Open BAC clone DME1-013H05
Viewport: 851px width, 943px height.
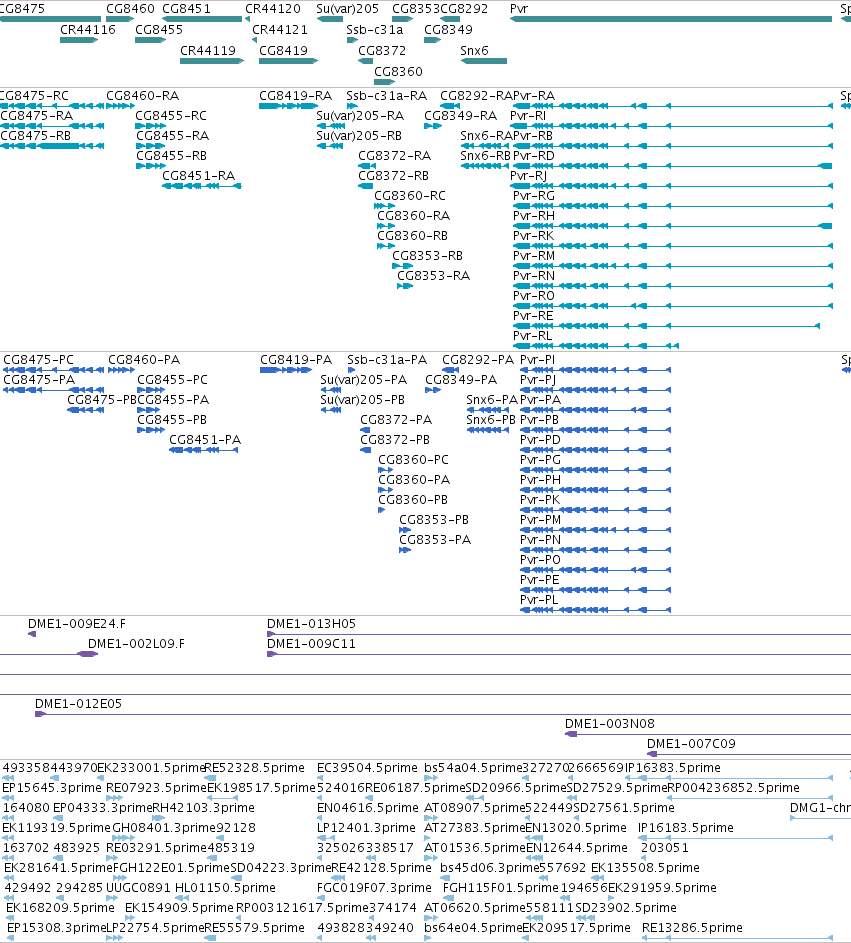pyautogui.click(x=559, y=634)
